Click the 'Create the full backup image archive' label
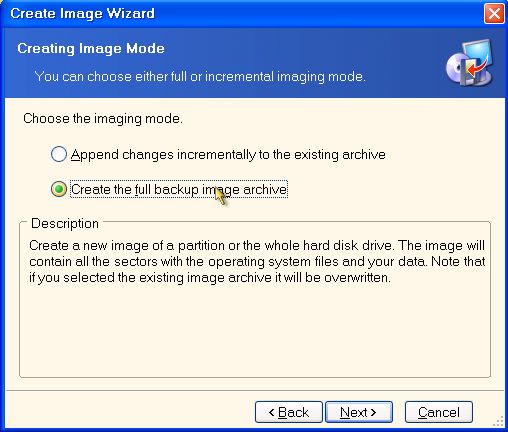Screen dimensions: 508x432 (x=179, y=189)
